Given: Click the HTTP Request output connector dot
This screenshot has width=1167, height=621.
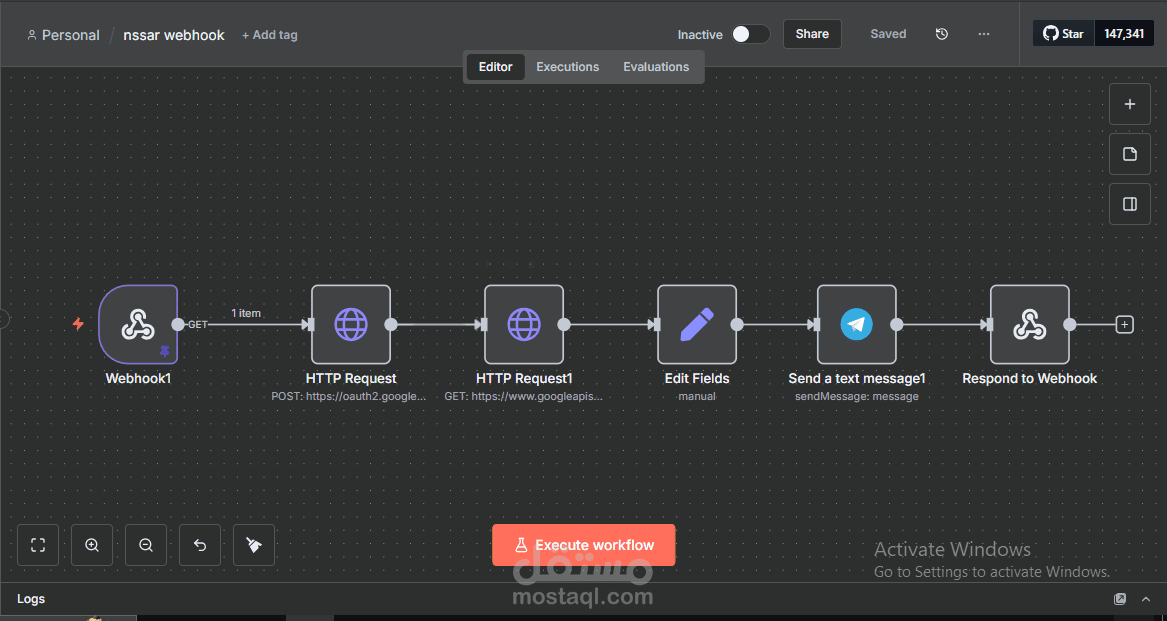Looking at the screenshot, I should tap(391, 324).
